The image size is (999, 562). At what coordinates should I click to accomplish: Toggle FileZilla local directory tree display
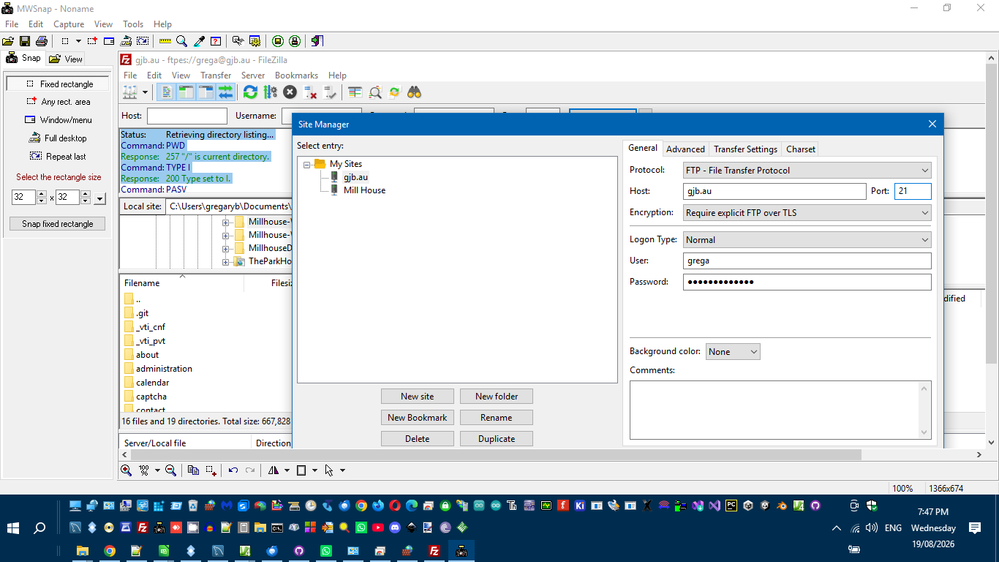tap(186, 92)
